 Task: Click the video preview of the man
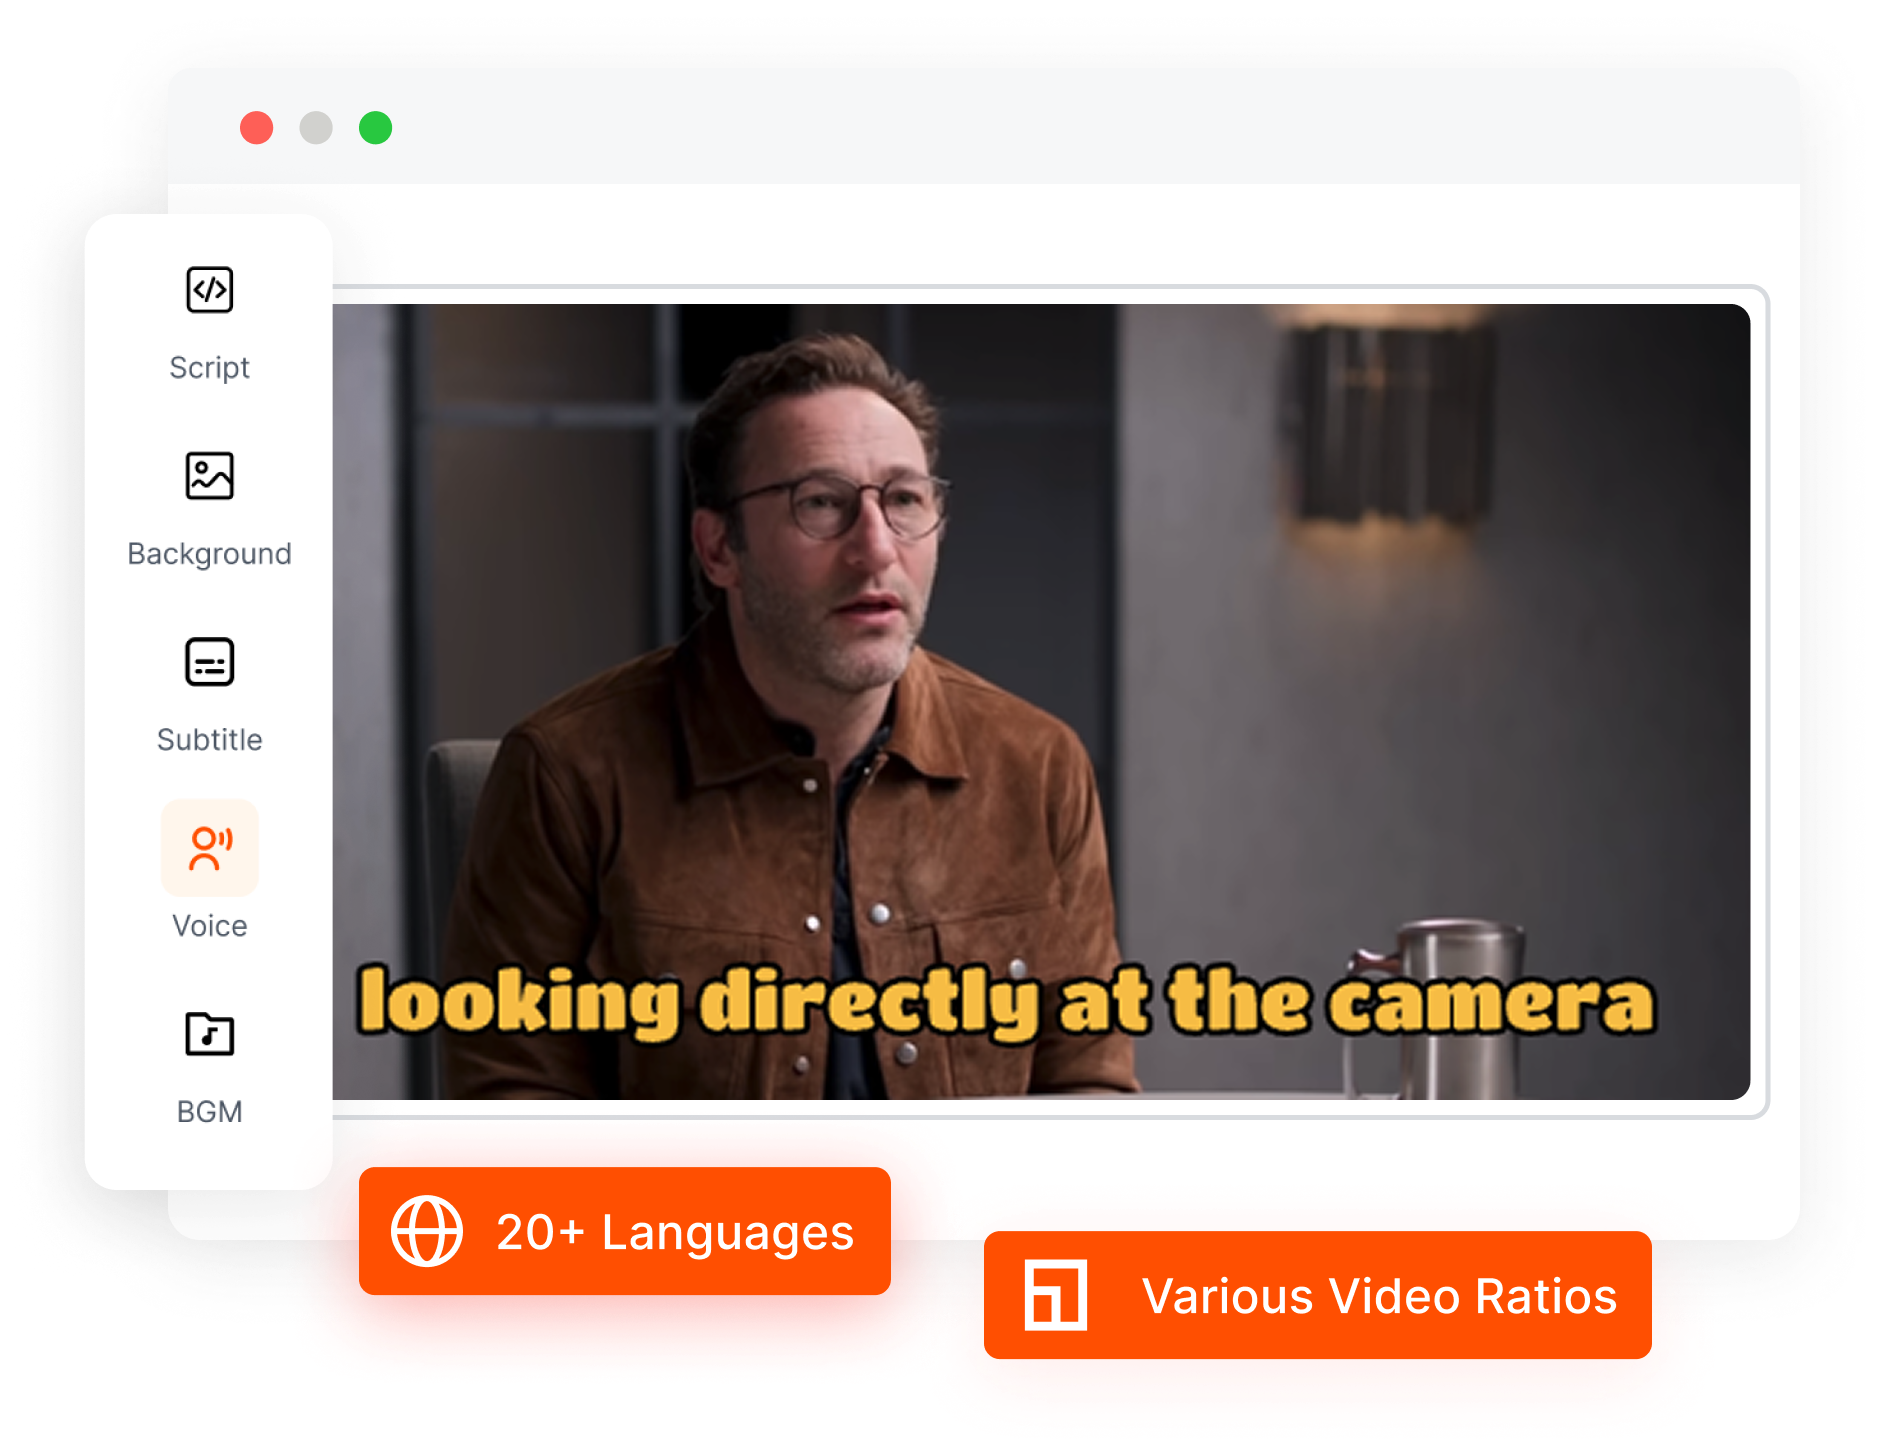tap(1041, 702)
